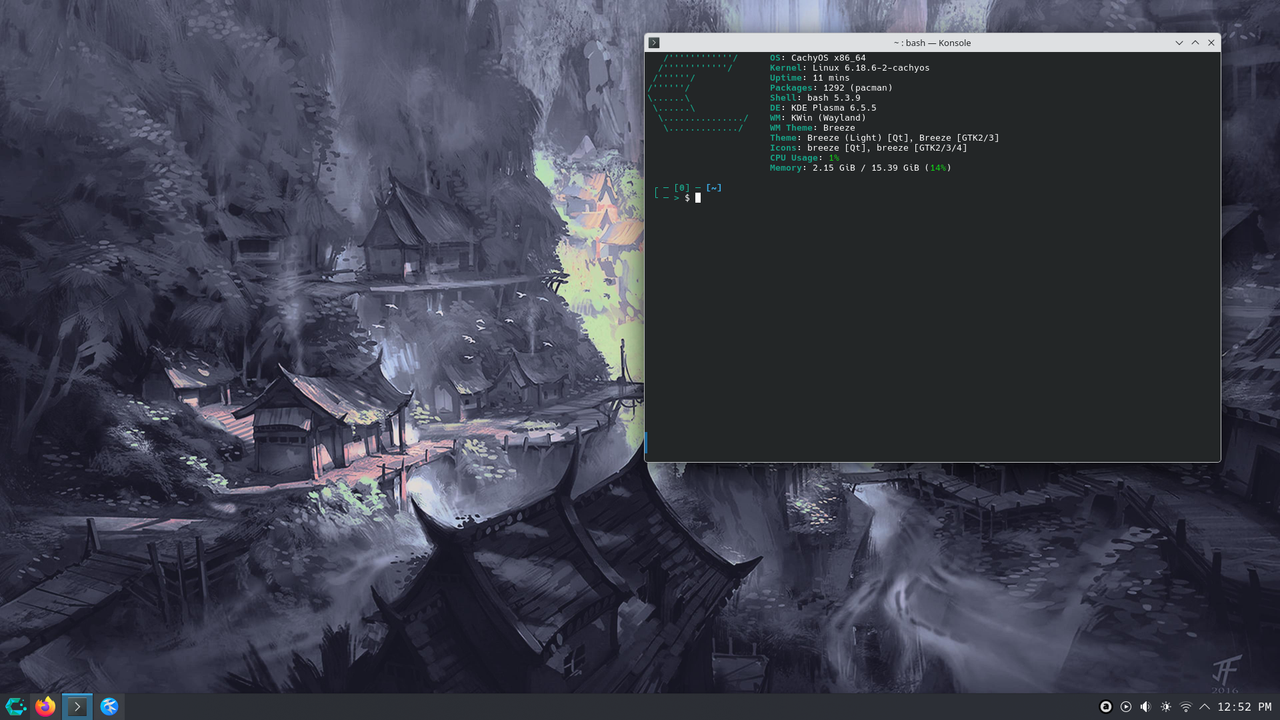Open the Falkon browser from the taskbar
This screenshot has height=720, width=1280.
click(109, 707)
